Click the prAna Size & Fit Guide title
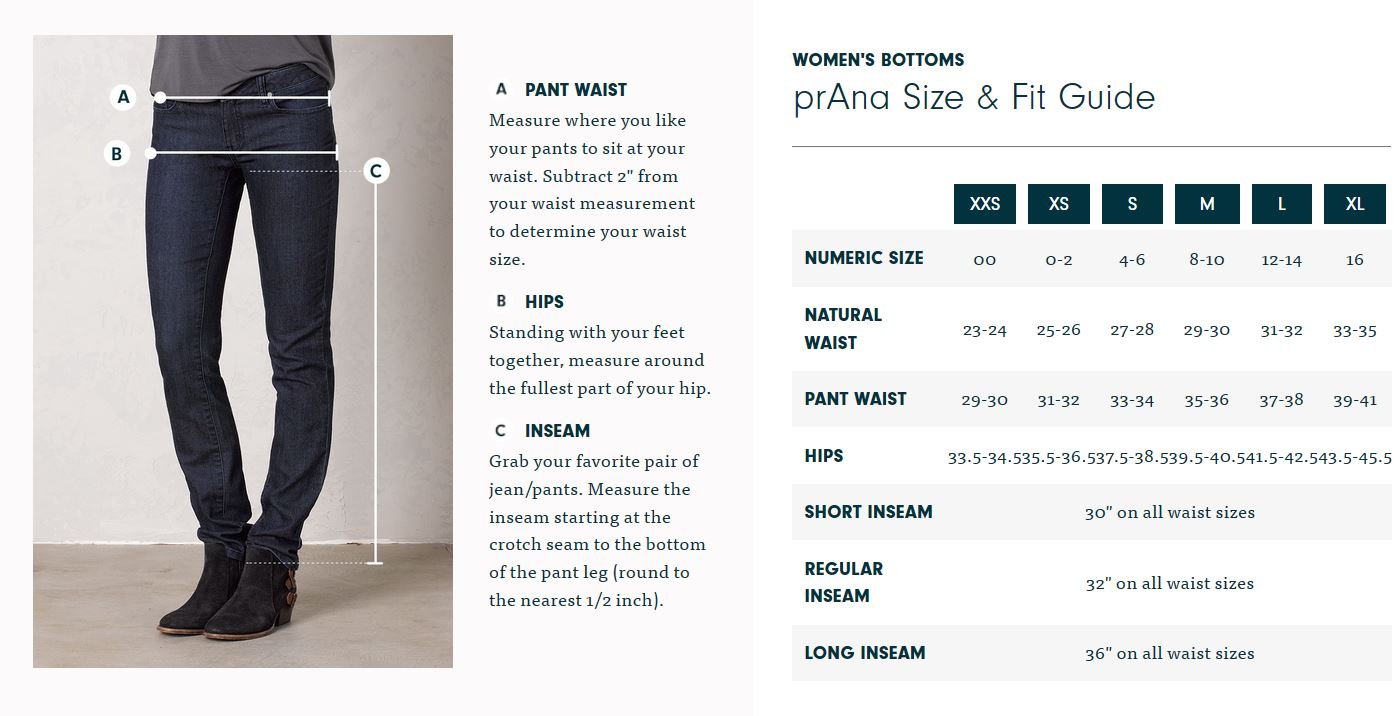The height and width of the screenshot is (716, 1399). click(974, 98)
